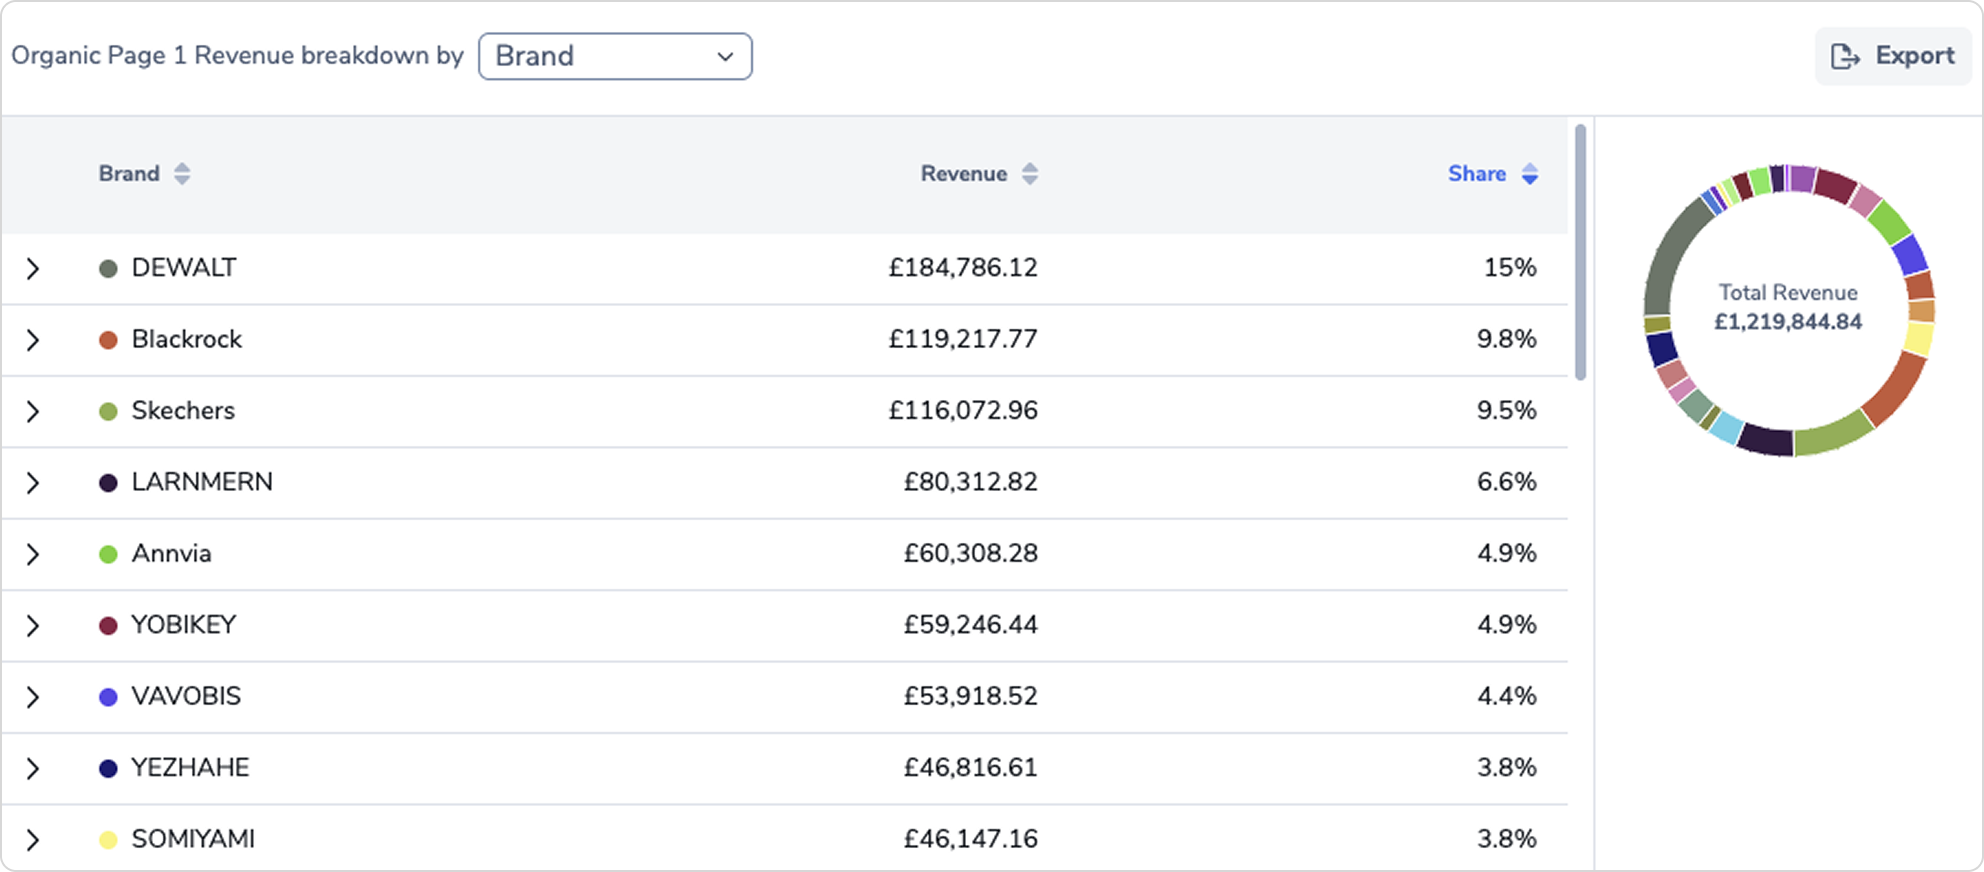Click YEZHAHE navy color dot
Viewport: 1984px width, 872px height.
pos(108,768)
